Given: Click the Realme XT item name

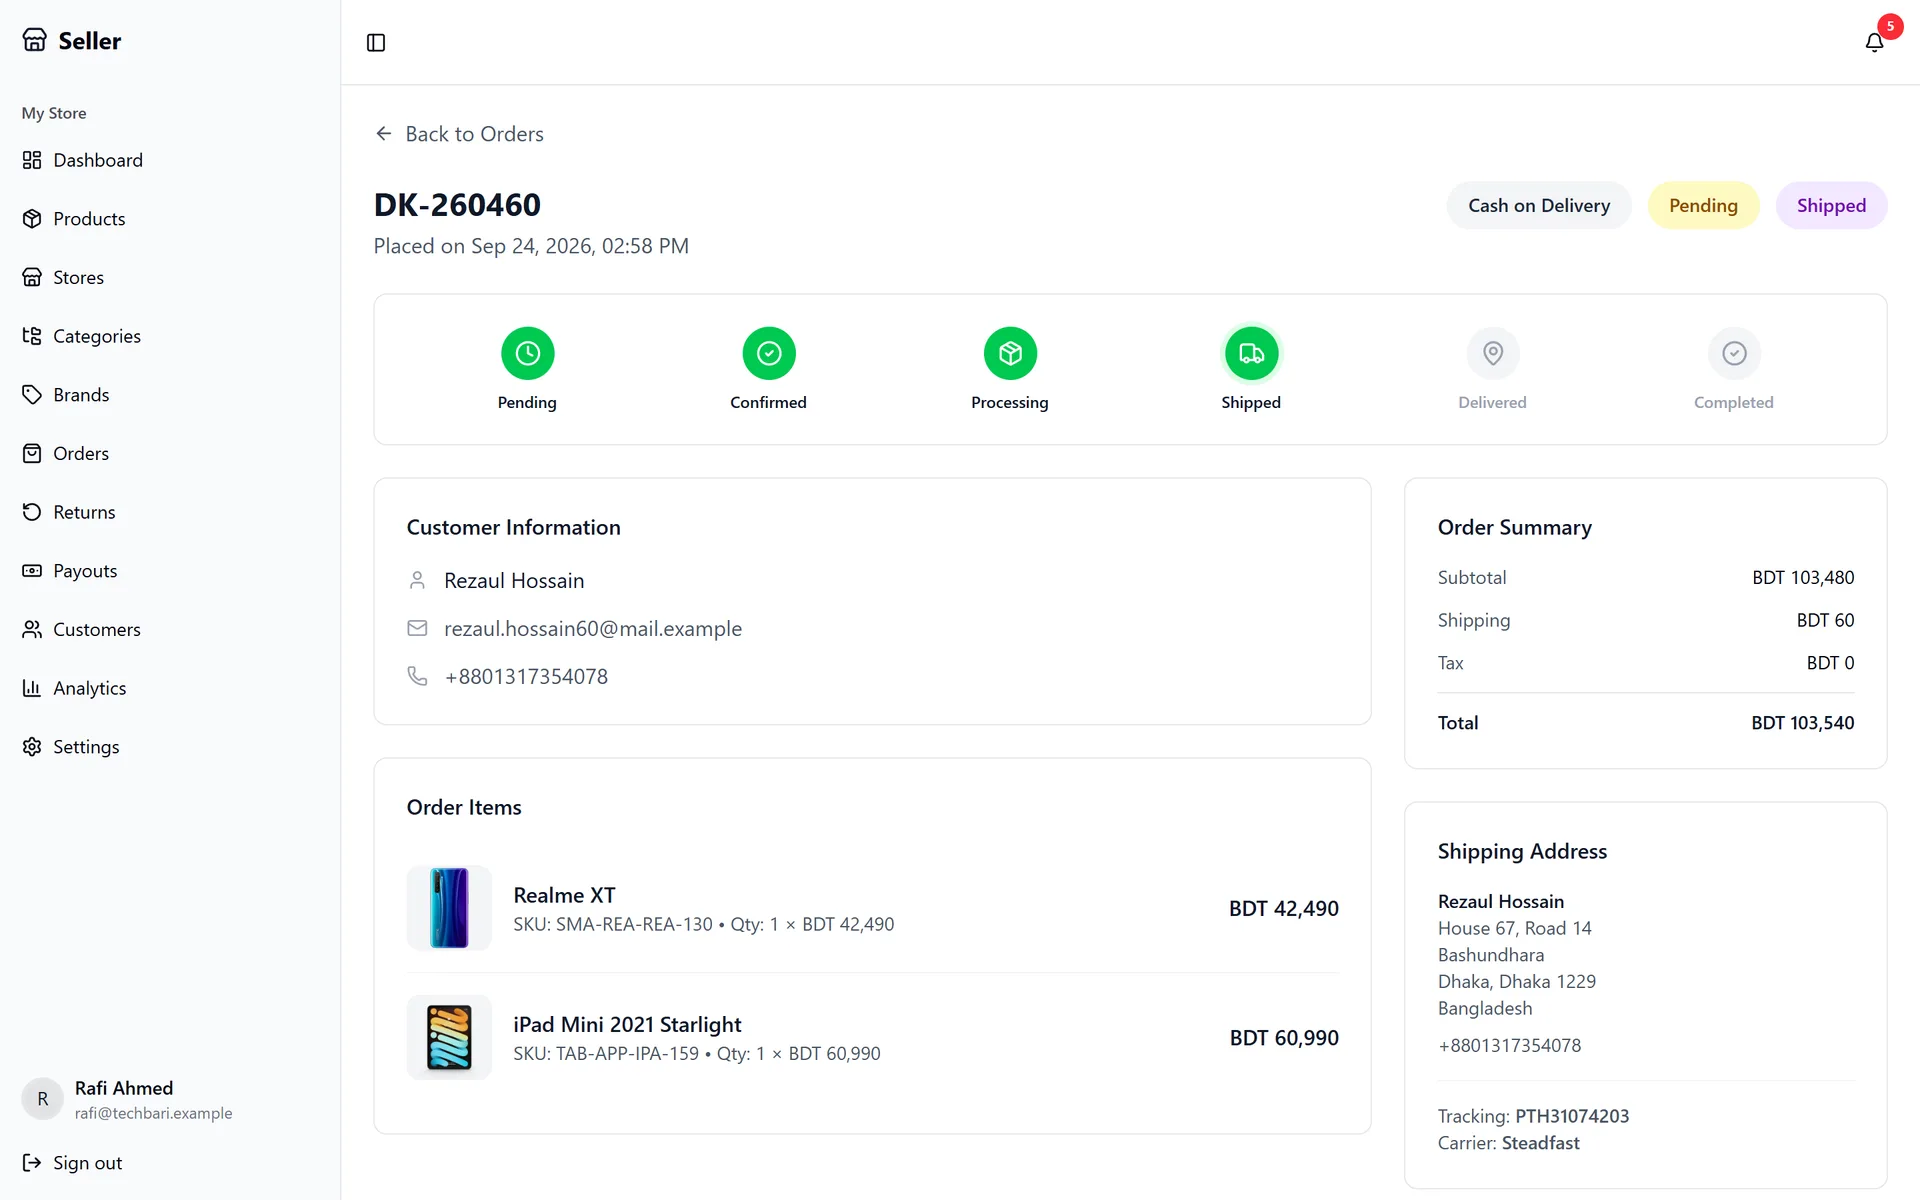Looking at the screenshot, I should (564, 895).
